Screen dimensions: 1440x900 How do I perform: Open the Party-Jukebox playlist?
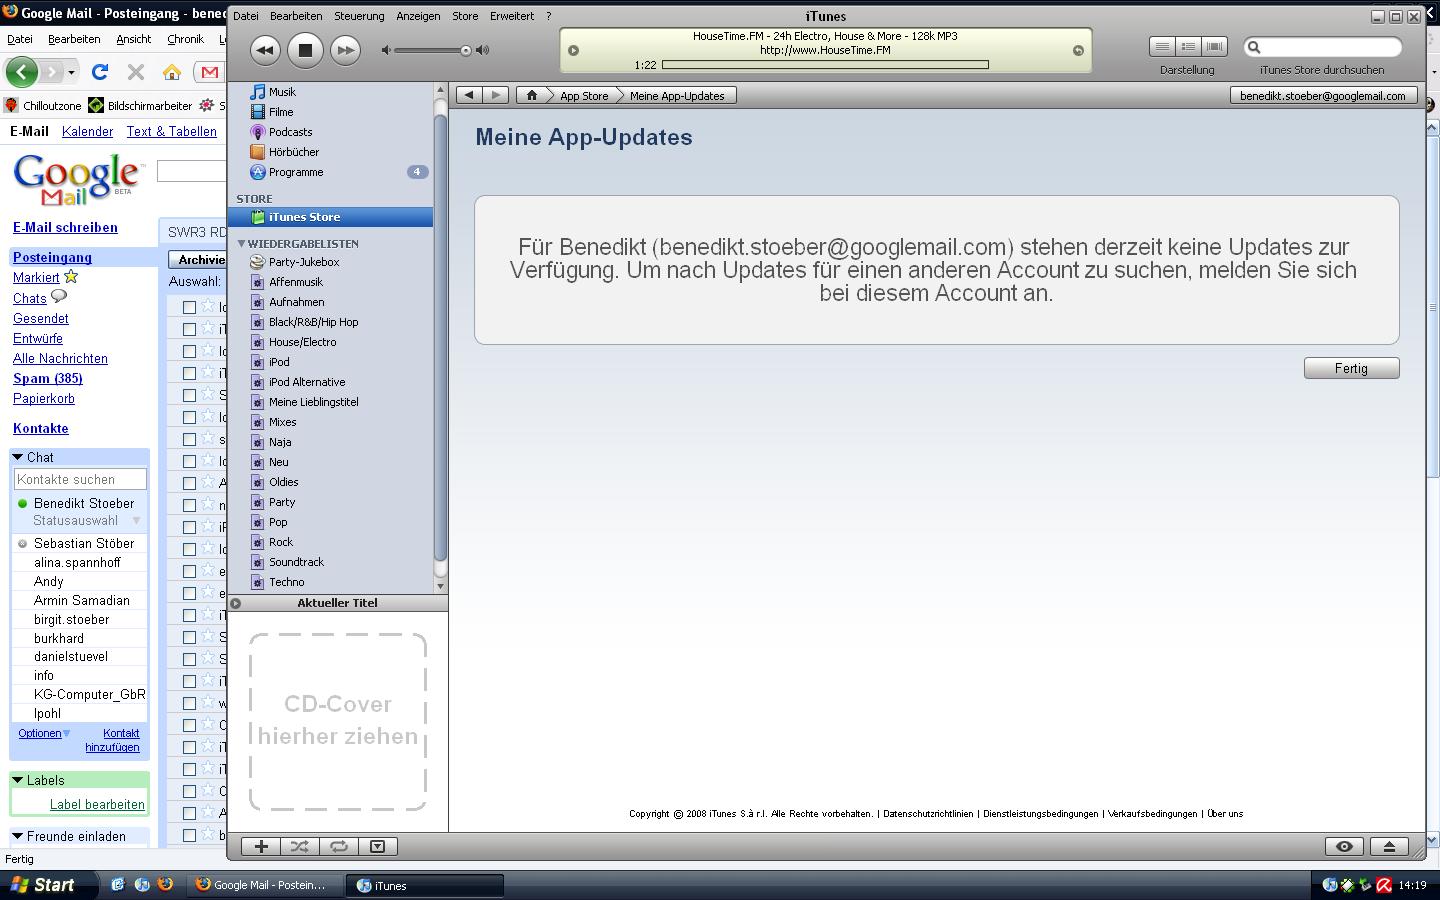click(x=304, y=262)
